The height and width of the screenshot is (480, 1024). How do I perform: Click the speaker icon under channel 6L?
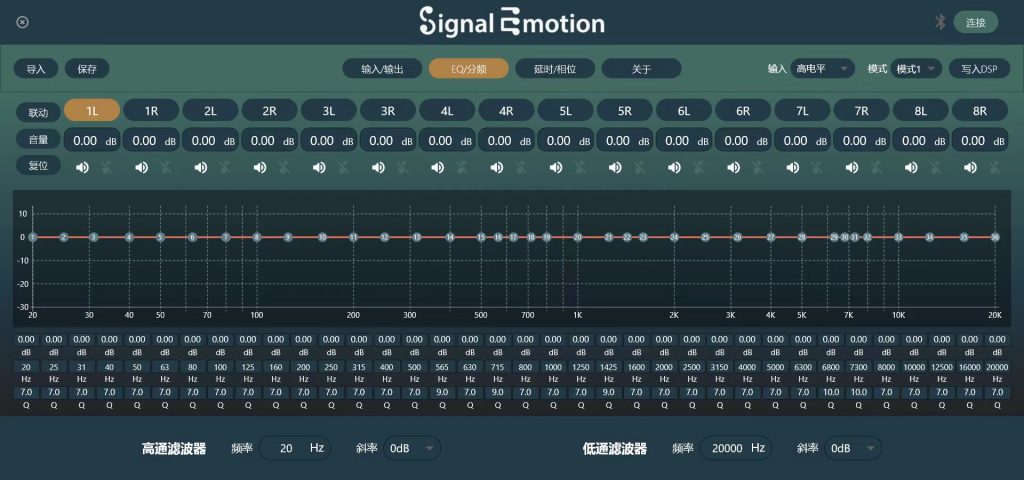[675, 168]
